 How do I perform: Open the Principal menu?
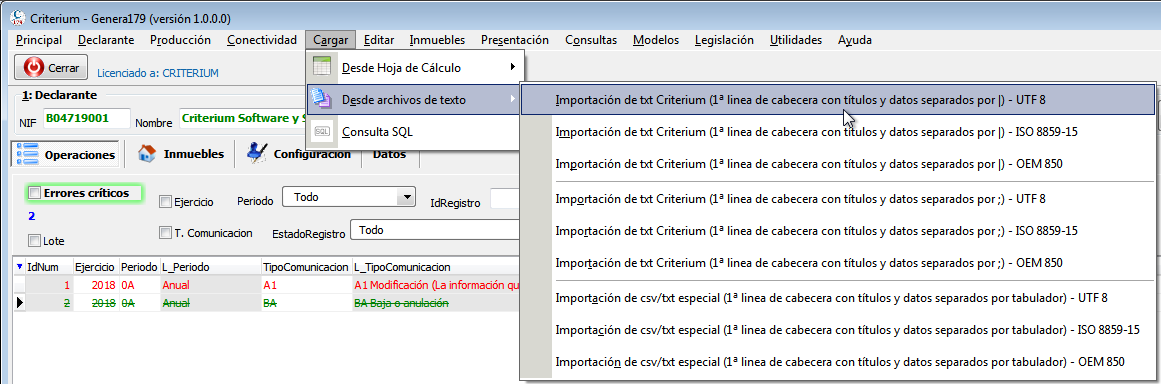coord(39,40)
